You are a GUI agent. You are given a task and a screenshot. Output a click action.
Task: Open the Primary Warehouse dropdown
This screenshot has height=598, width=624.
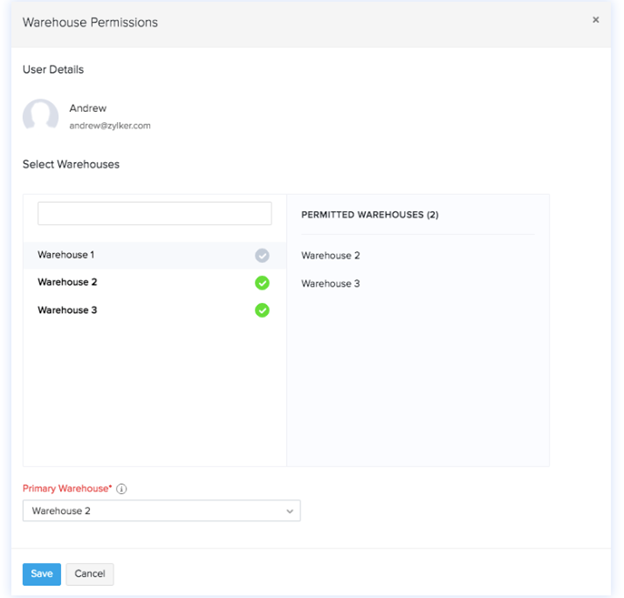(160, 511)
